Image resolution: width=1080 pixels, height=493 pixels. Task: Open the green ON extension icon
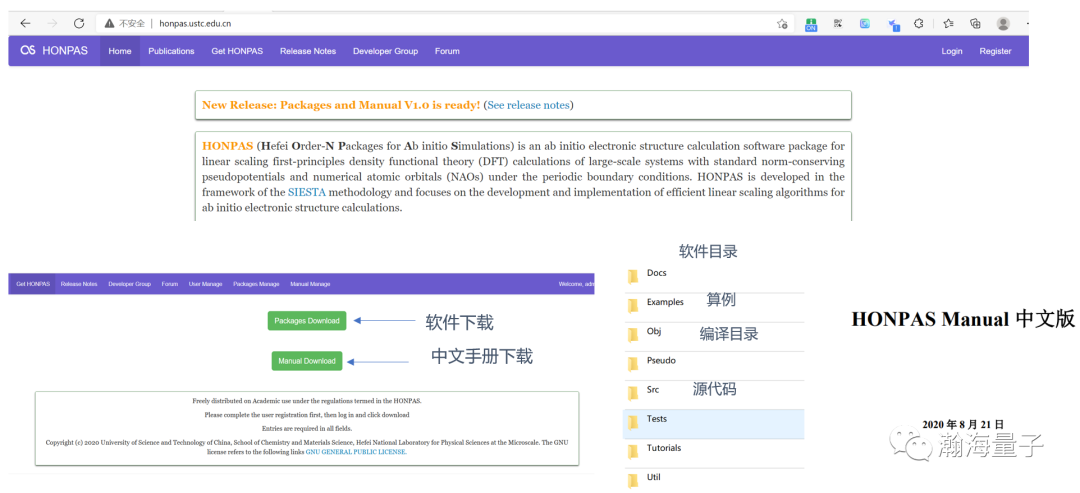pos(811,24)
